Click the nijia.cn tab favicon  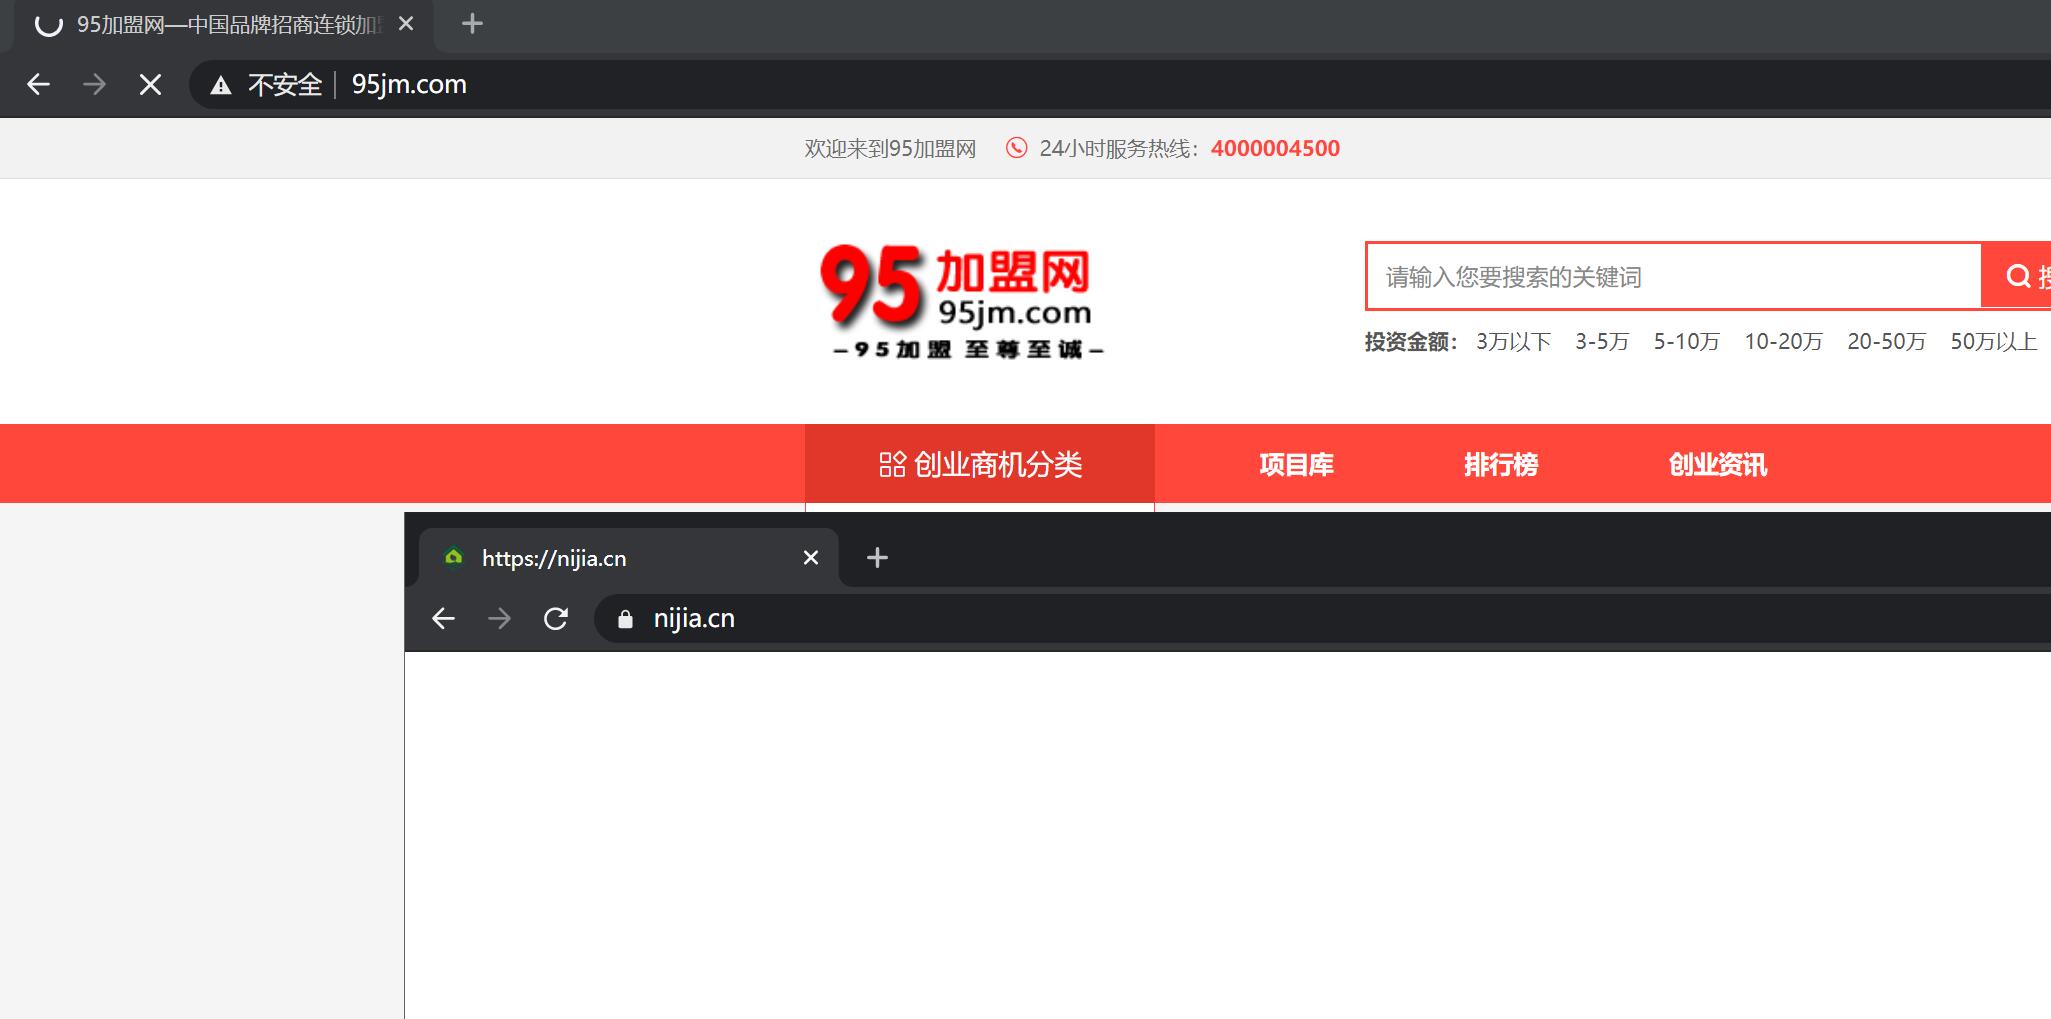coord(454,557)
